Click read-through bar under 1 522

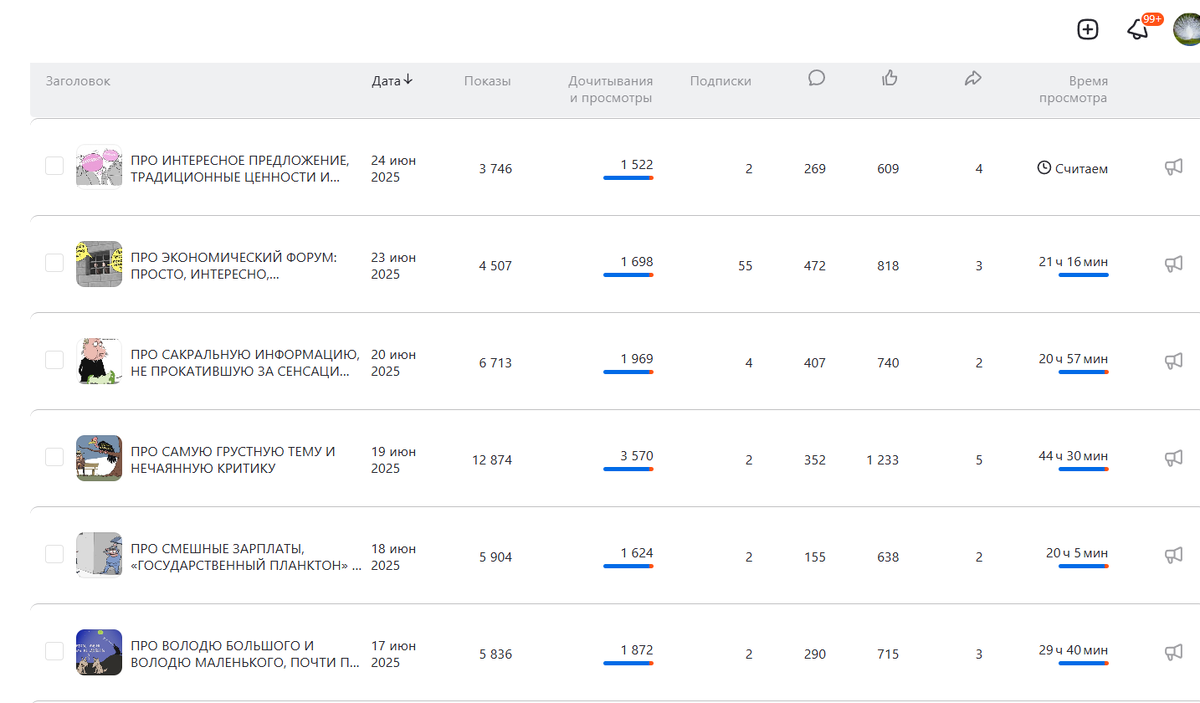point(628,178)
